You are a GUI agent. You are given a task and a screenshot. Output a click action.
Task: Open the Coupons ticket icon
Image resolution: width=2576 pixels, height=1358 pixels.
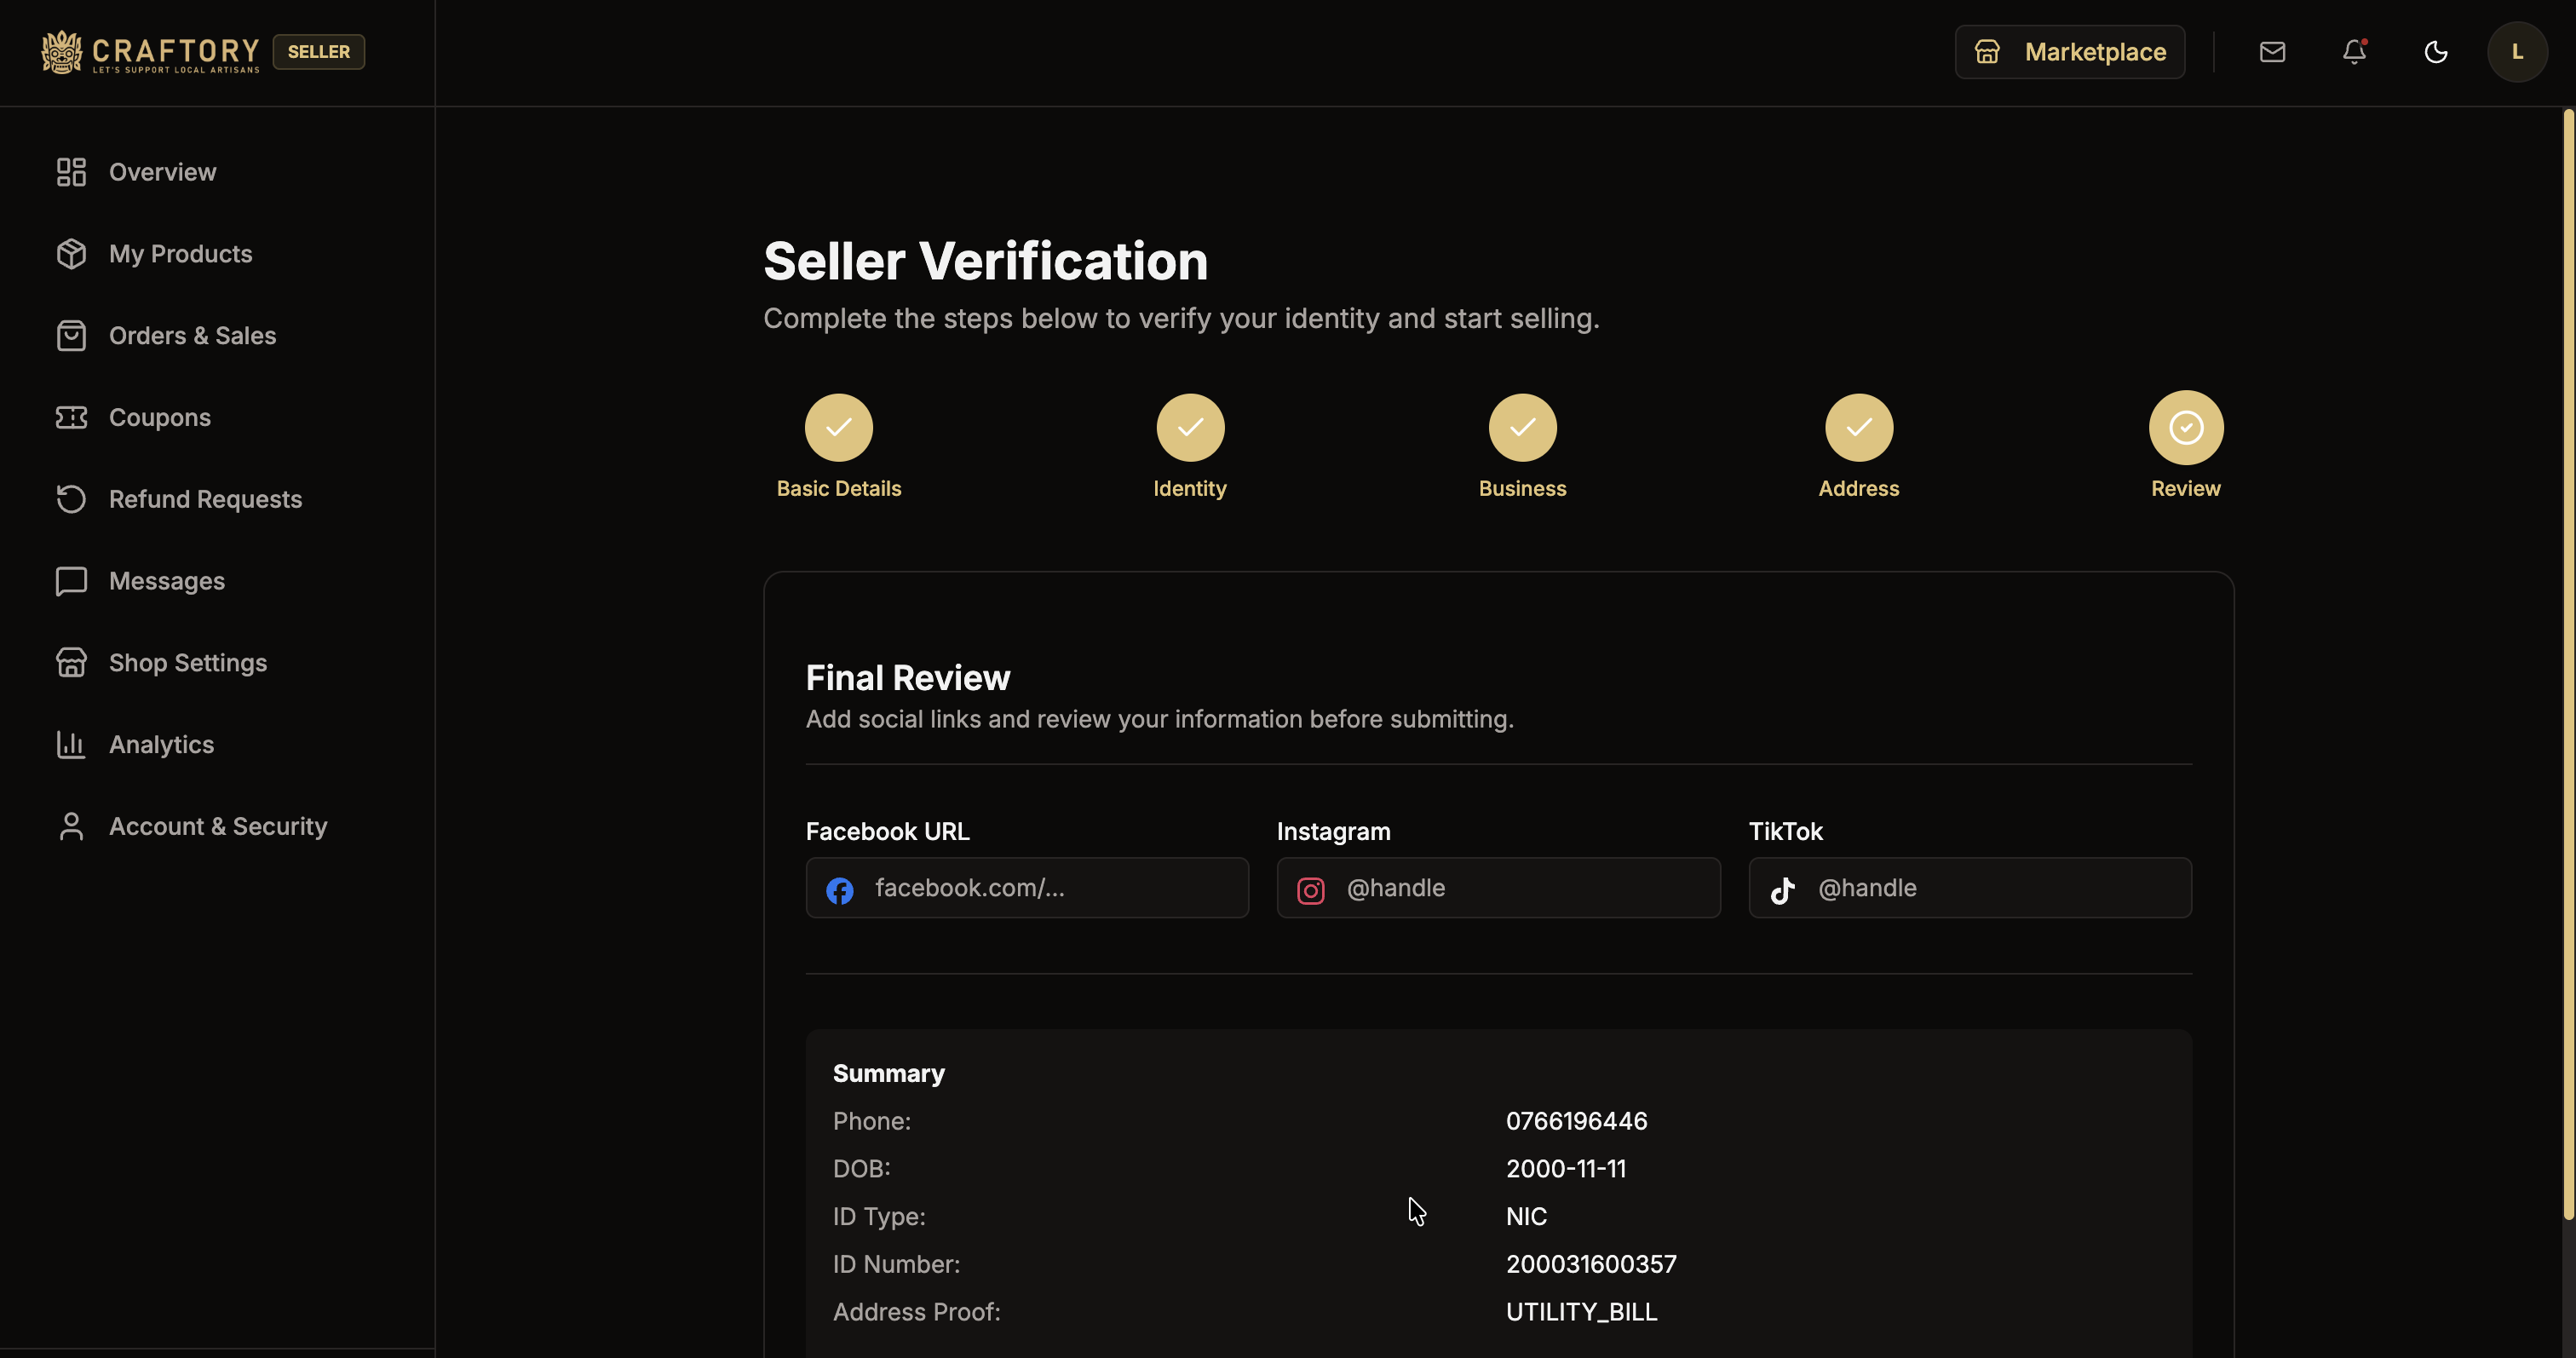(x=70, y=417)
